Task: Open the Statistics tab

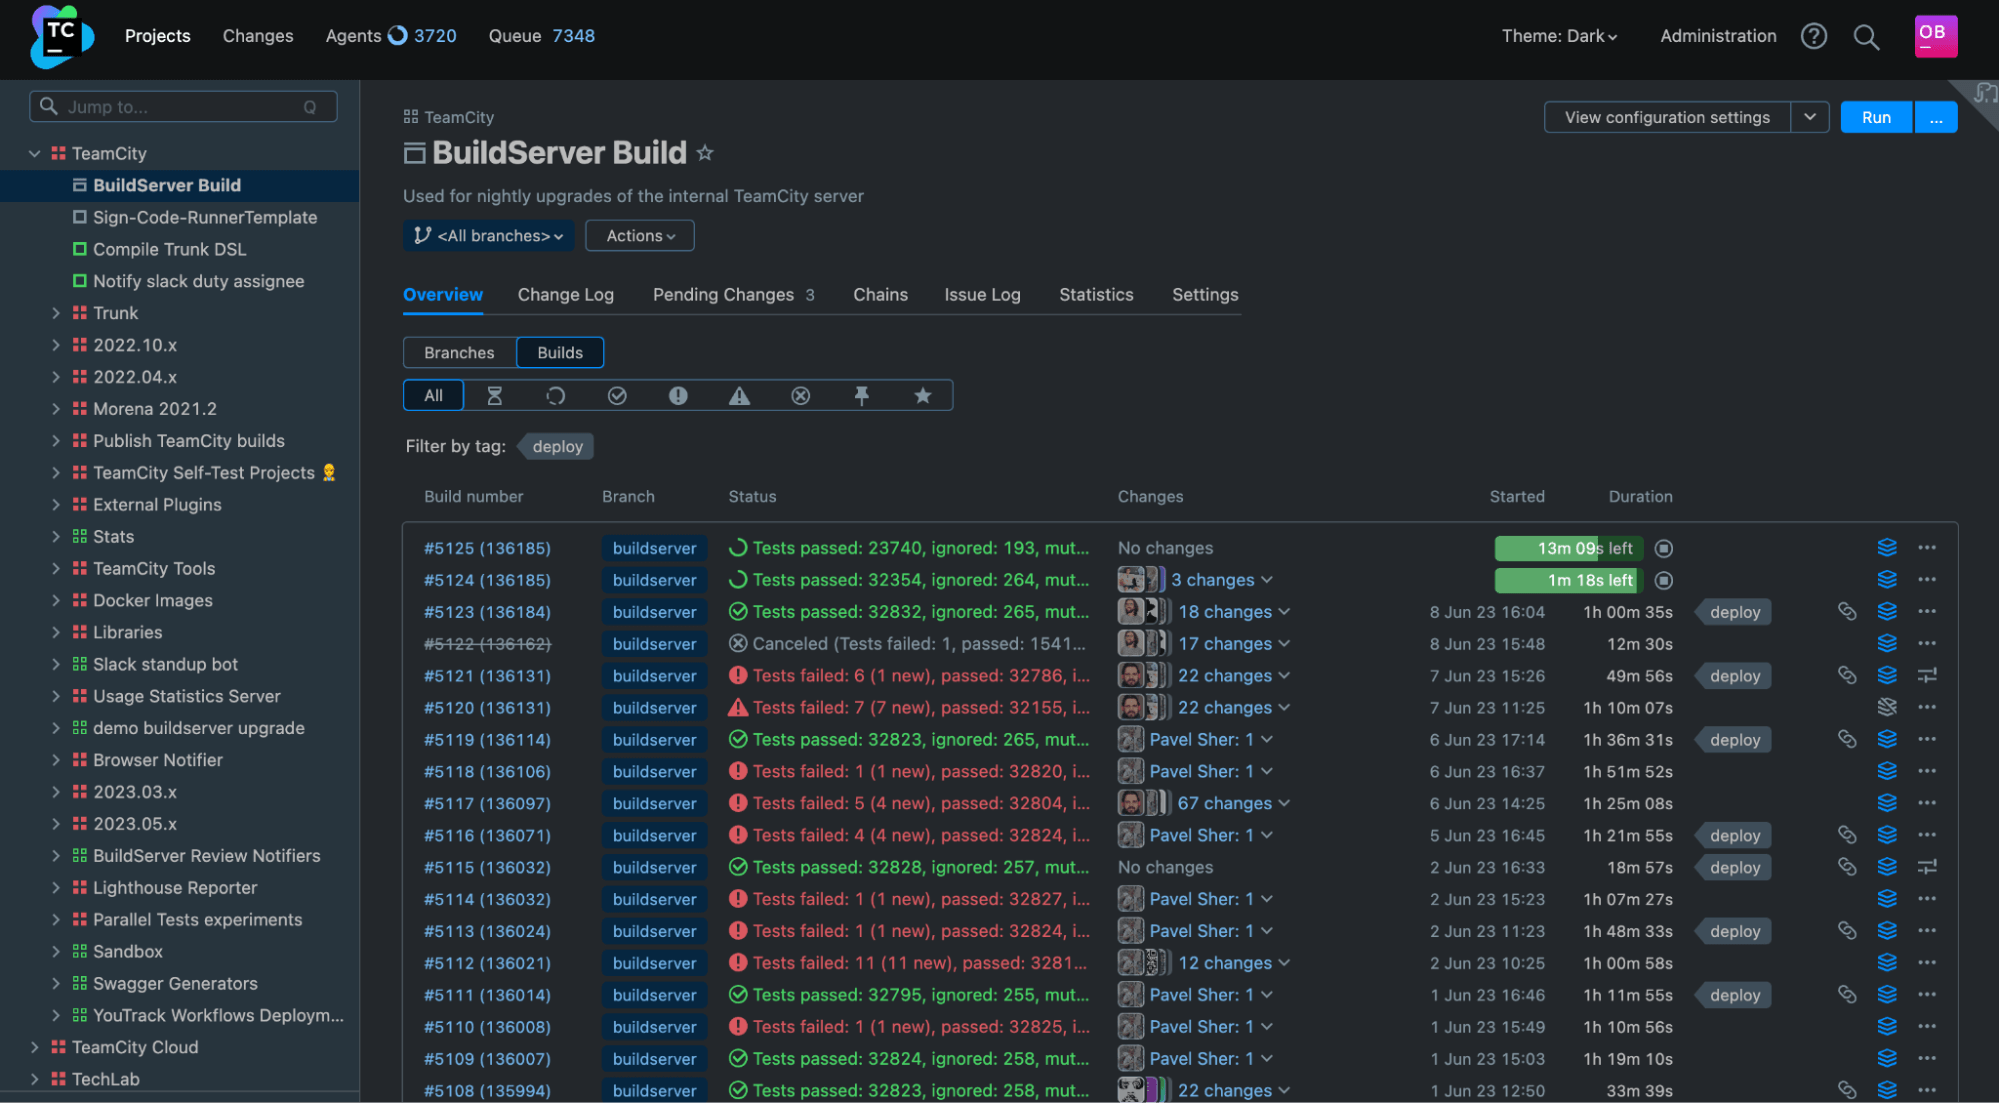Action: pyautogui.click(x=1096, y=295)
